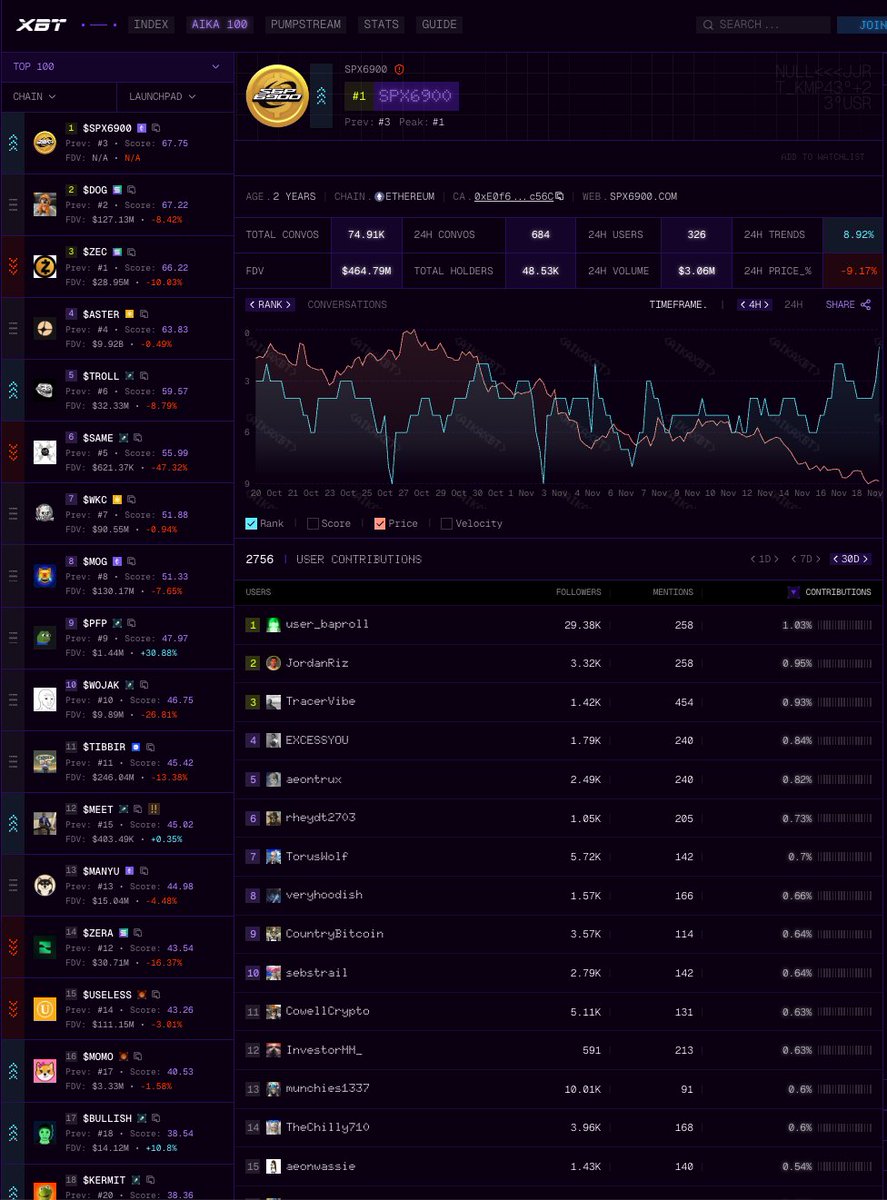
Task: Sort by CONTRIBUTIONS column arrow
Action: [x=794, y=592]
